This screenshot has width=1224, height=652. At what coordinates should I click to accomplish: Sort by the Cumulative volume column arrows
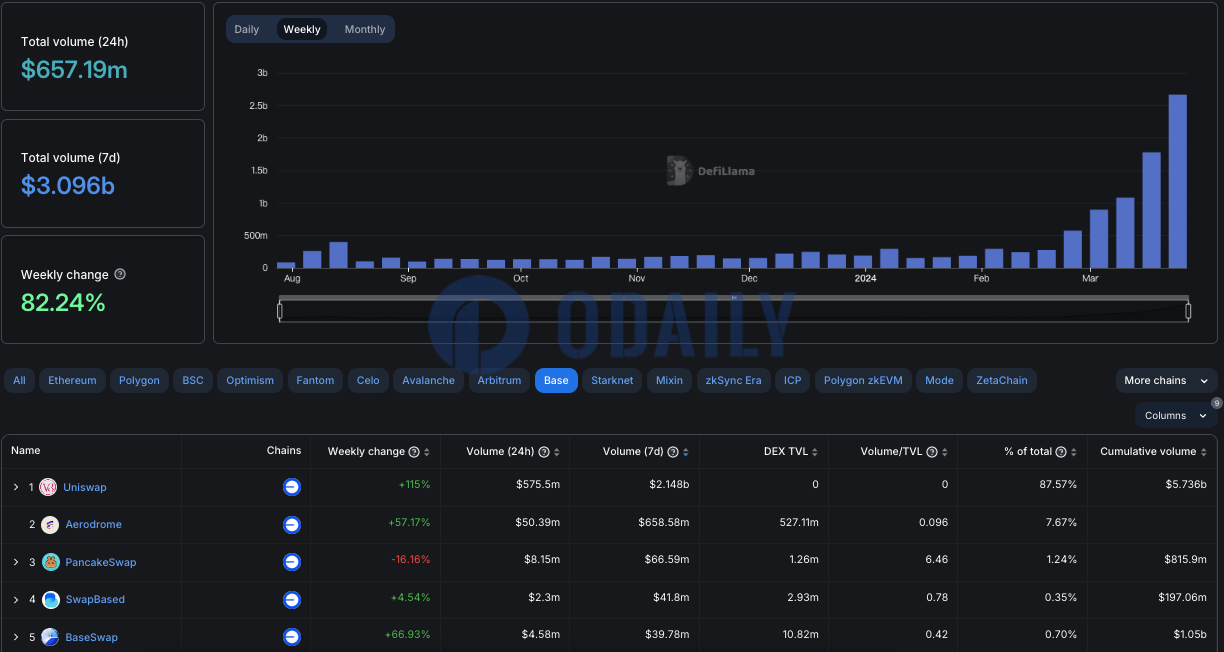1203,452
